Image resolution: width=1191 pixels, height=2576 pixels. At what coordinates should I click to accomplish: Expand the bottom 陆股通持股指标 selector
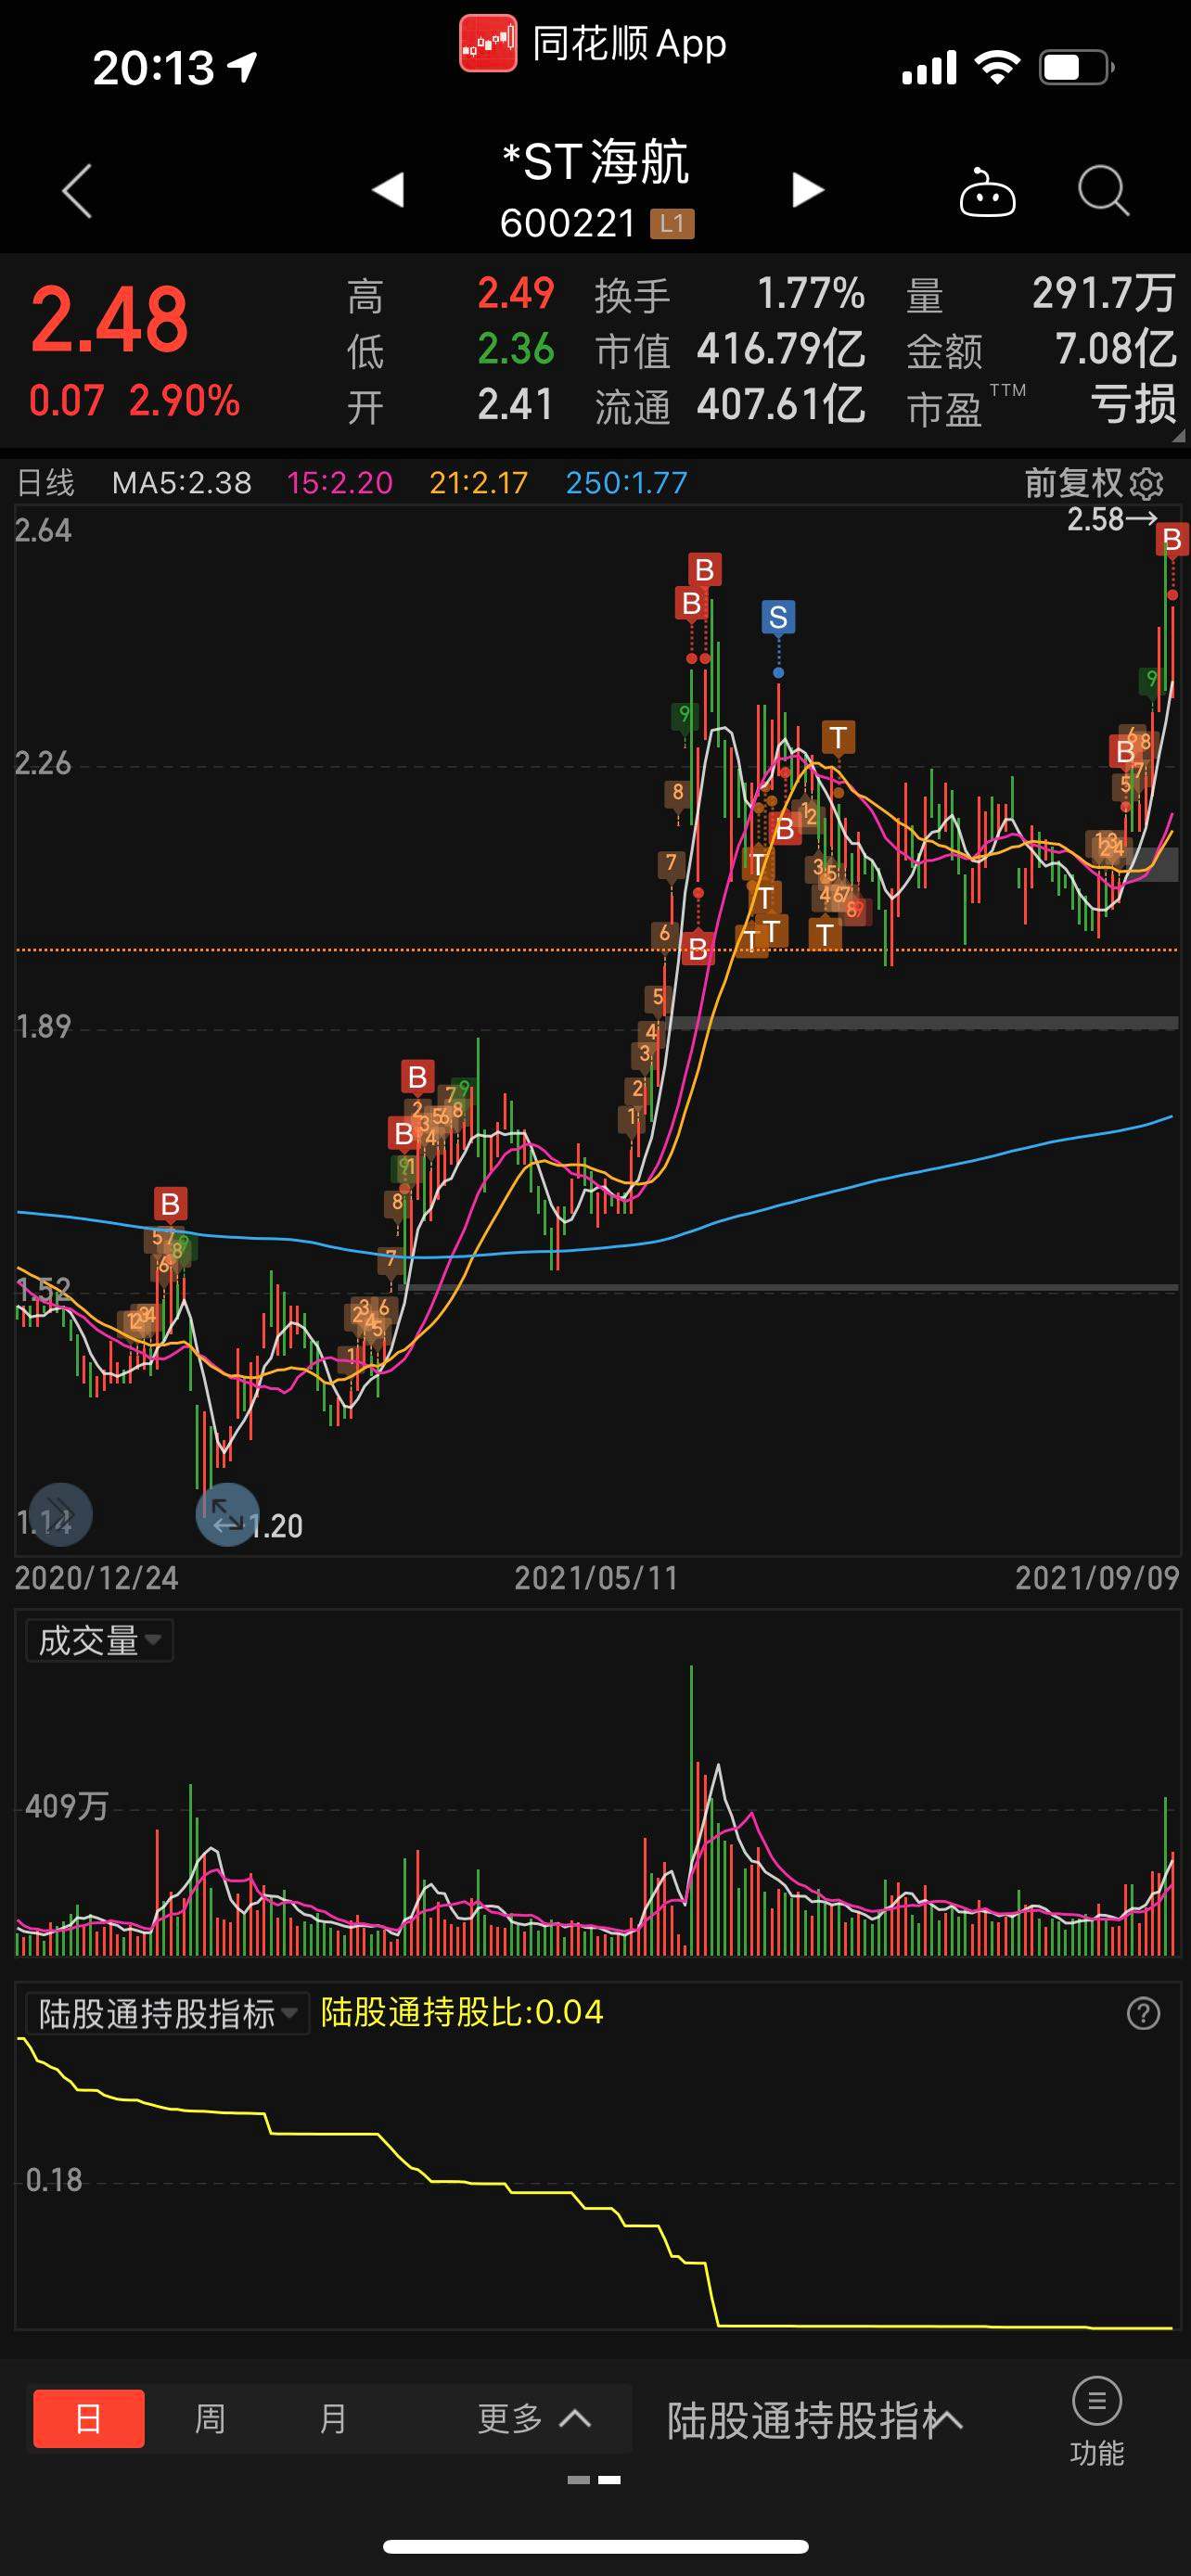[815, 2420]
